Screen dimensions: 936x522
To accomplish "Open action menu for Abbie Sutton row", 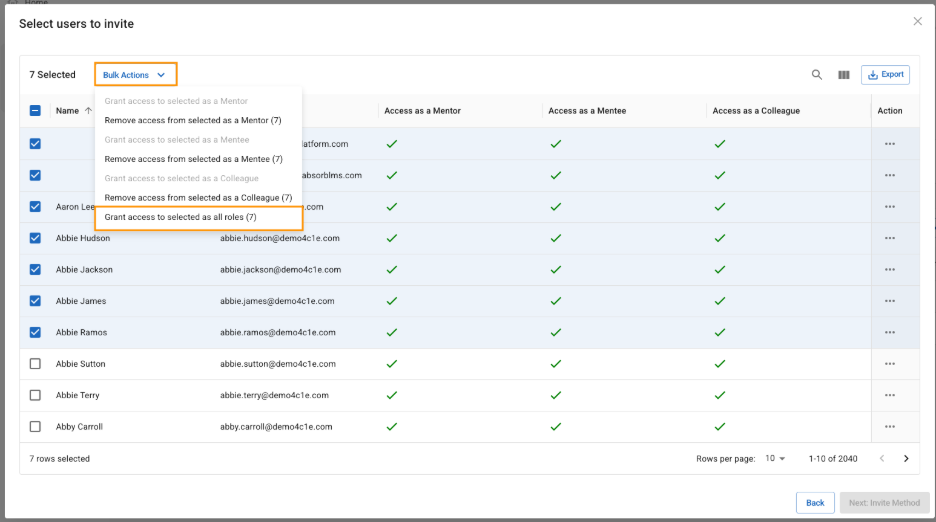I will click(x=889, y=364).
